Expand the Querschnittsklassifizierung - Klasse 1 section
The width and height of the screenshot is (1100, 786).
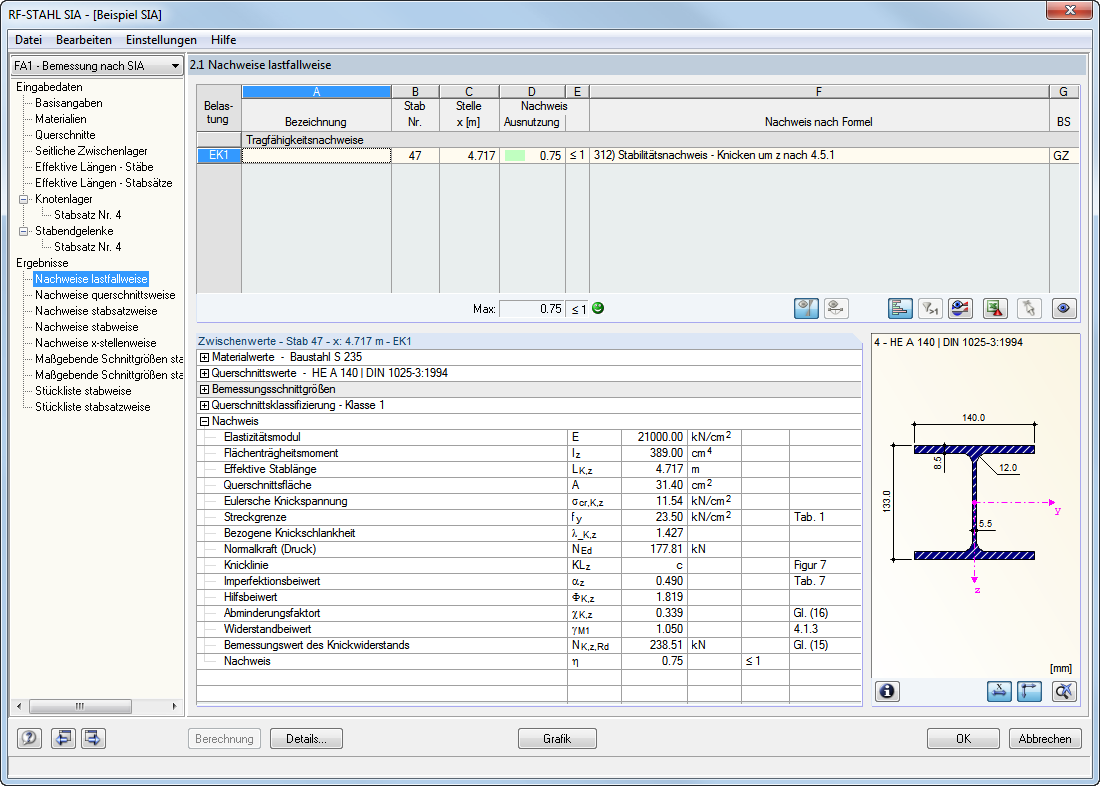pos(204,406)
